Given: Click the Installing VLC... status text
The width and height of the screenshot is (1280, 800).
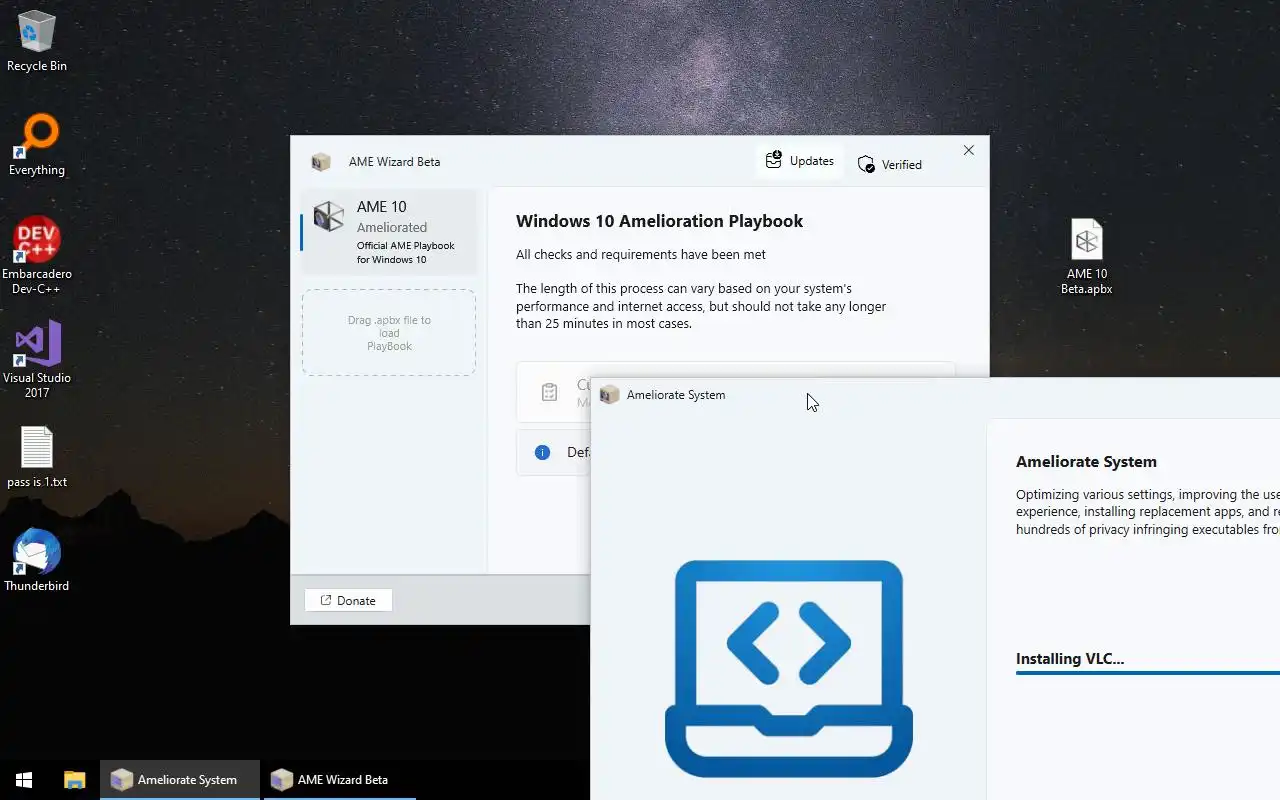Looking at the screenshot, I should click(x=1070, y=659).
